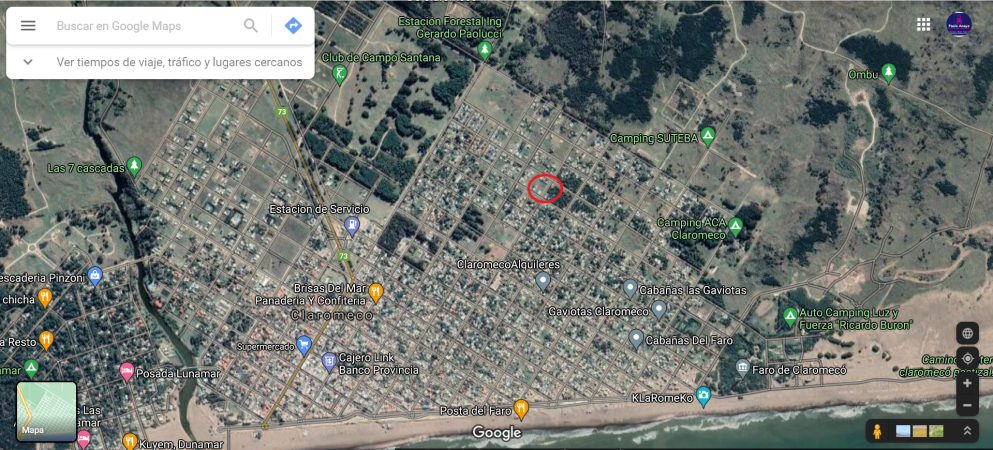The height and width of the screenshot is (450, 993).
Task: Open directions with the blue arrow icon
Action: pyautogui.click(x=293, y=26)
